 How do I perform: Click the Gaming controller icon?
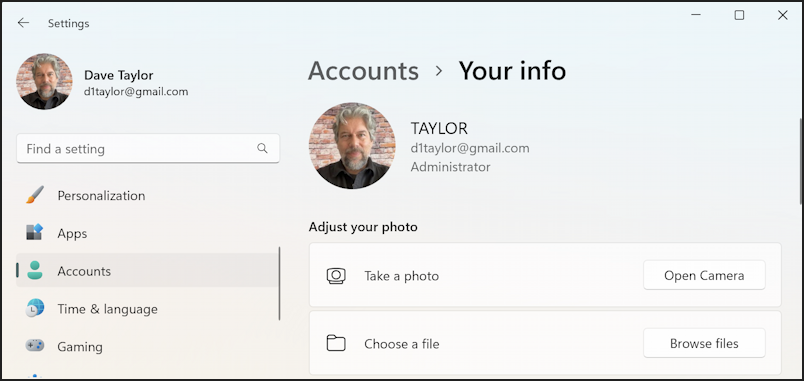[x=35, y=346]
